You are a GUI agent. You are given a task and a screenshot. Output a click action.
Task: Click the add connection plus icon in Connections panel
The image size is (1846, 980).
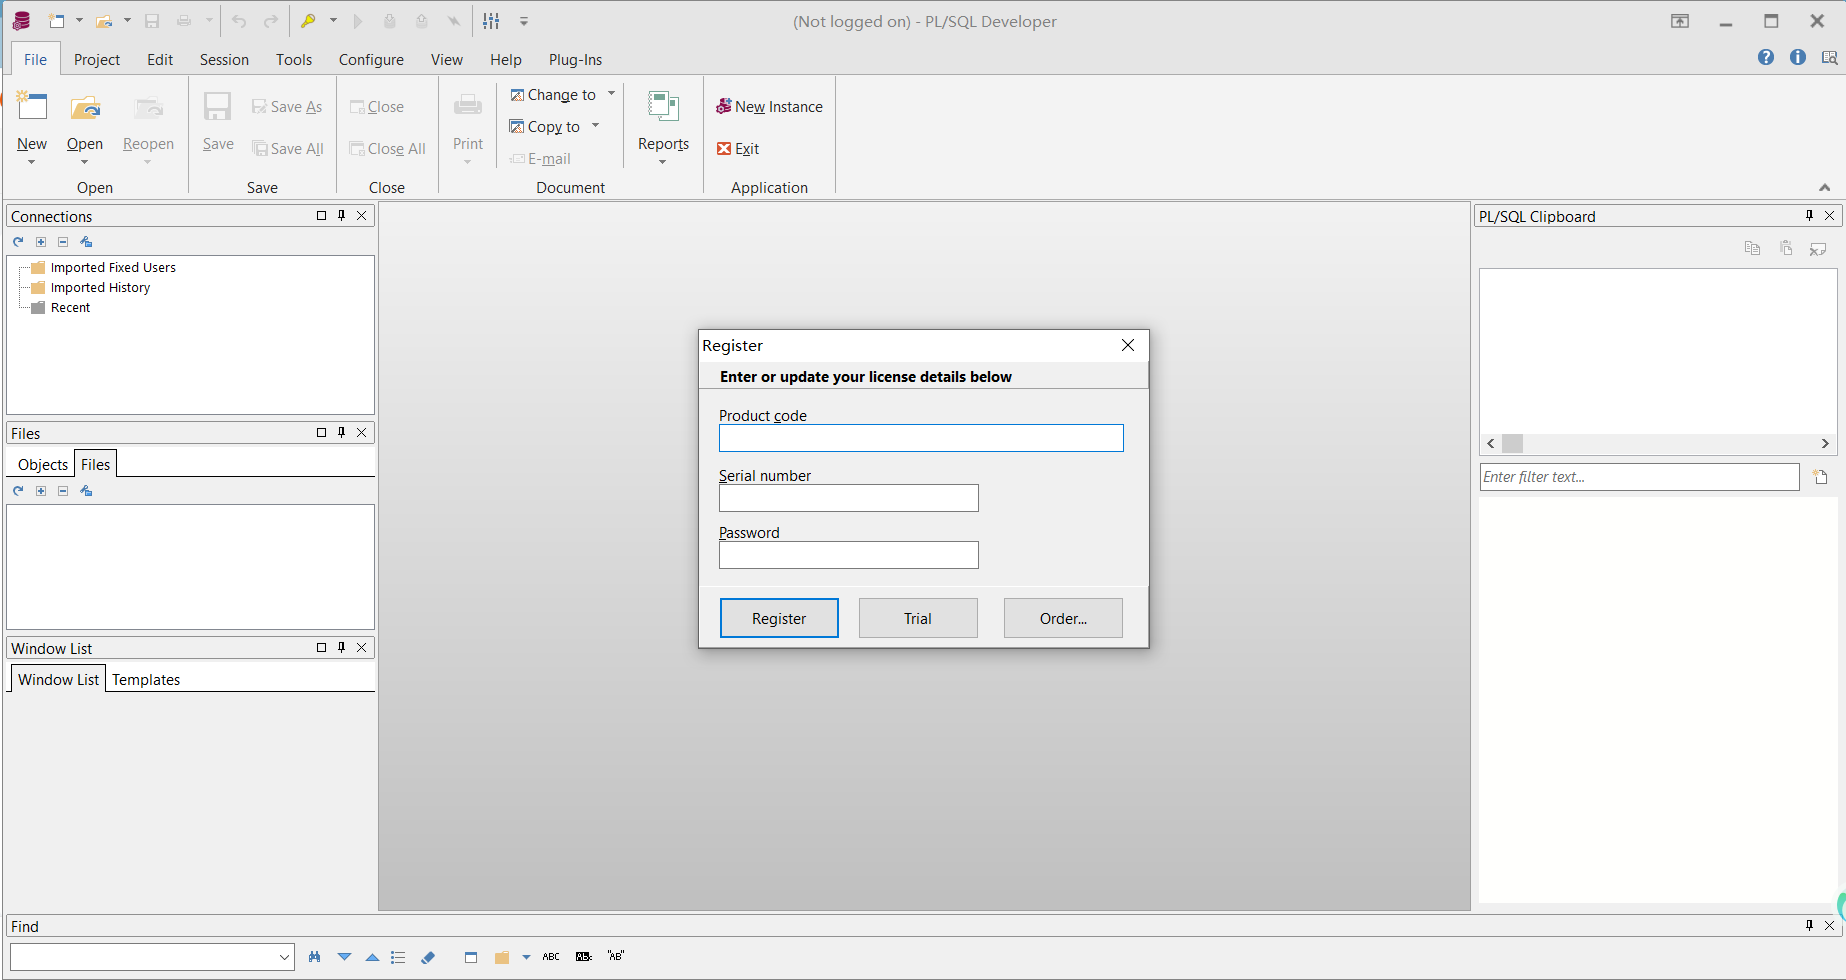[x=41, y=242]
